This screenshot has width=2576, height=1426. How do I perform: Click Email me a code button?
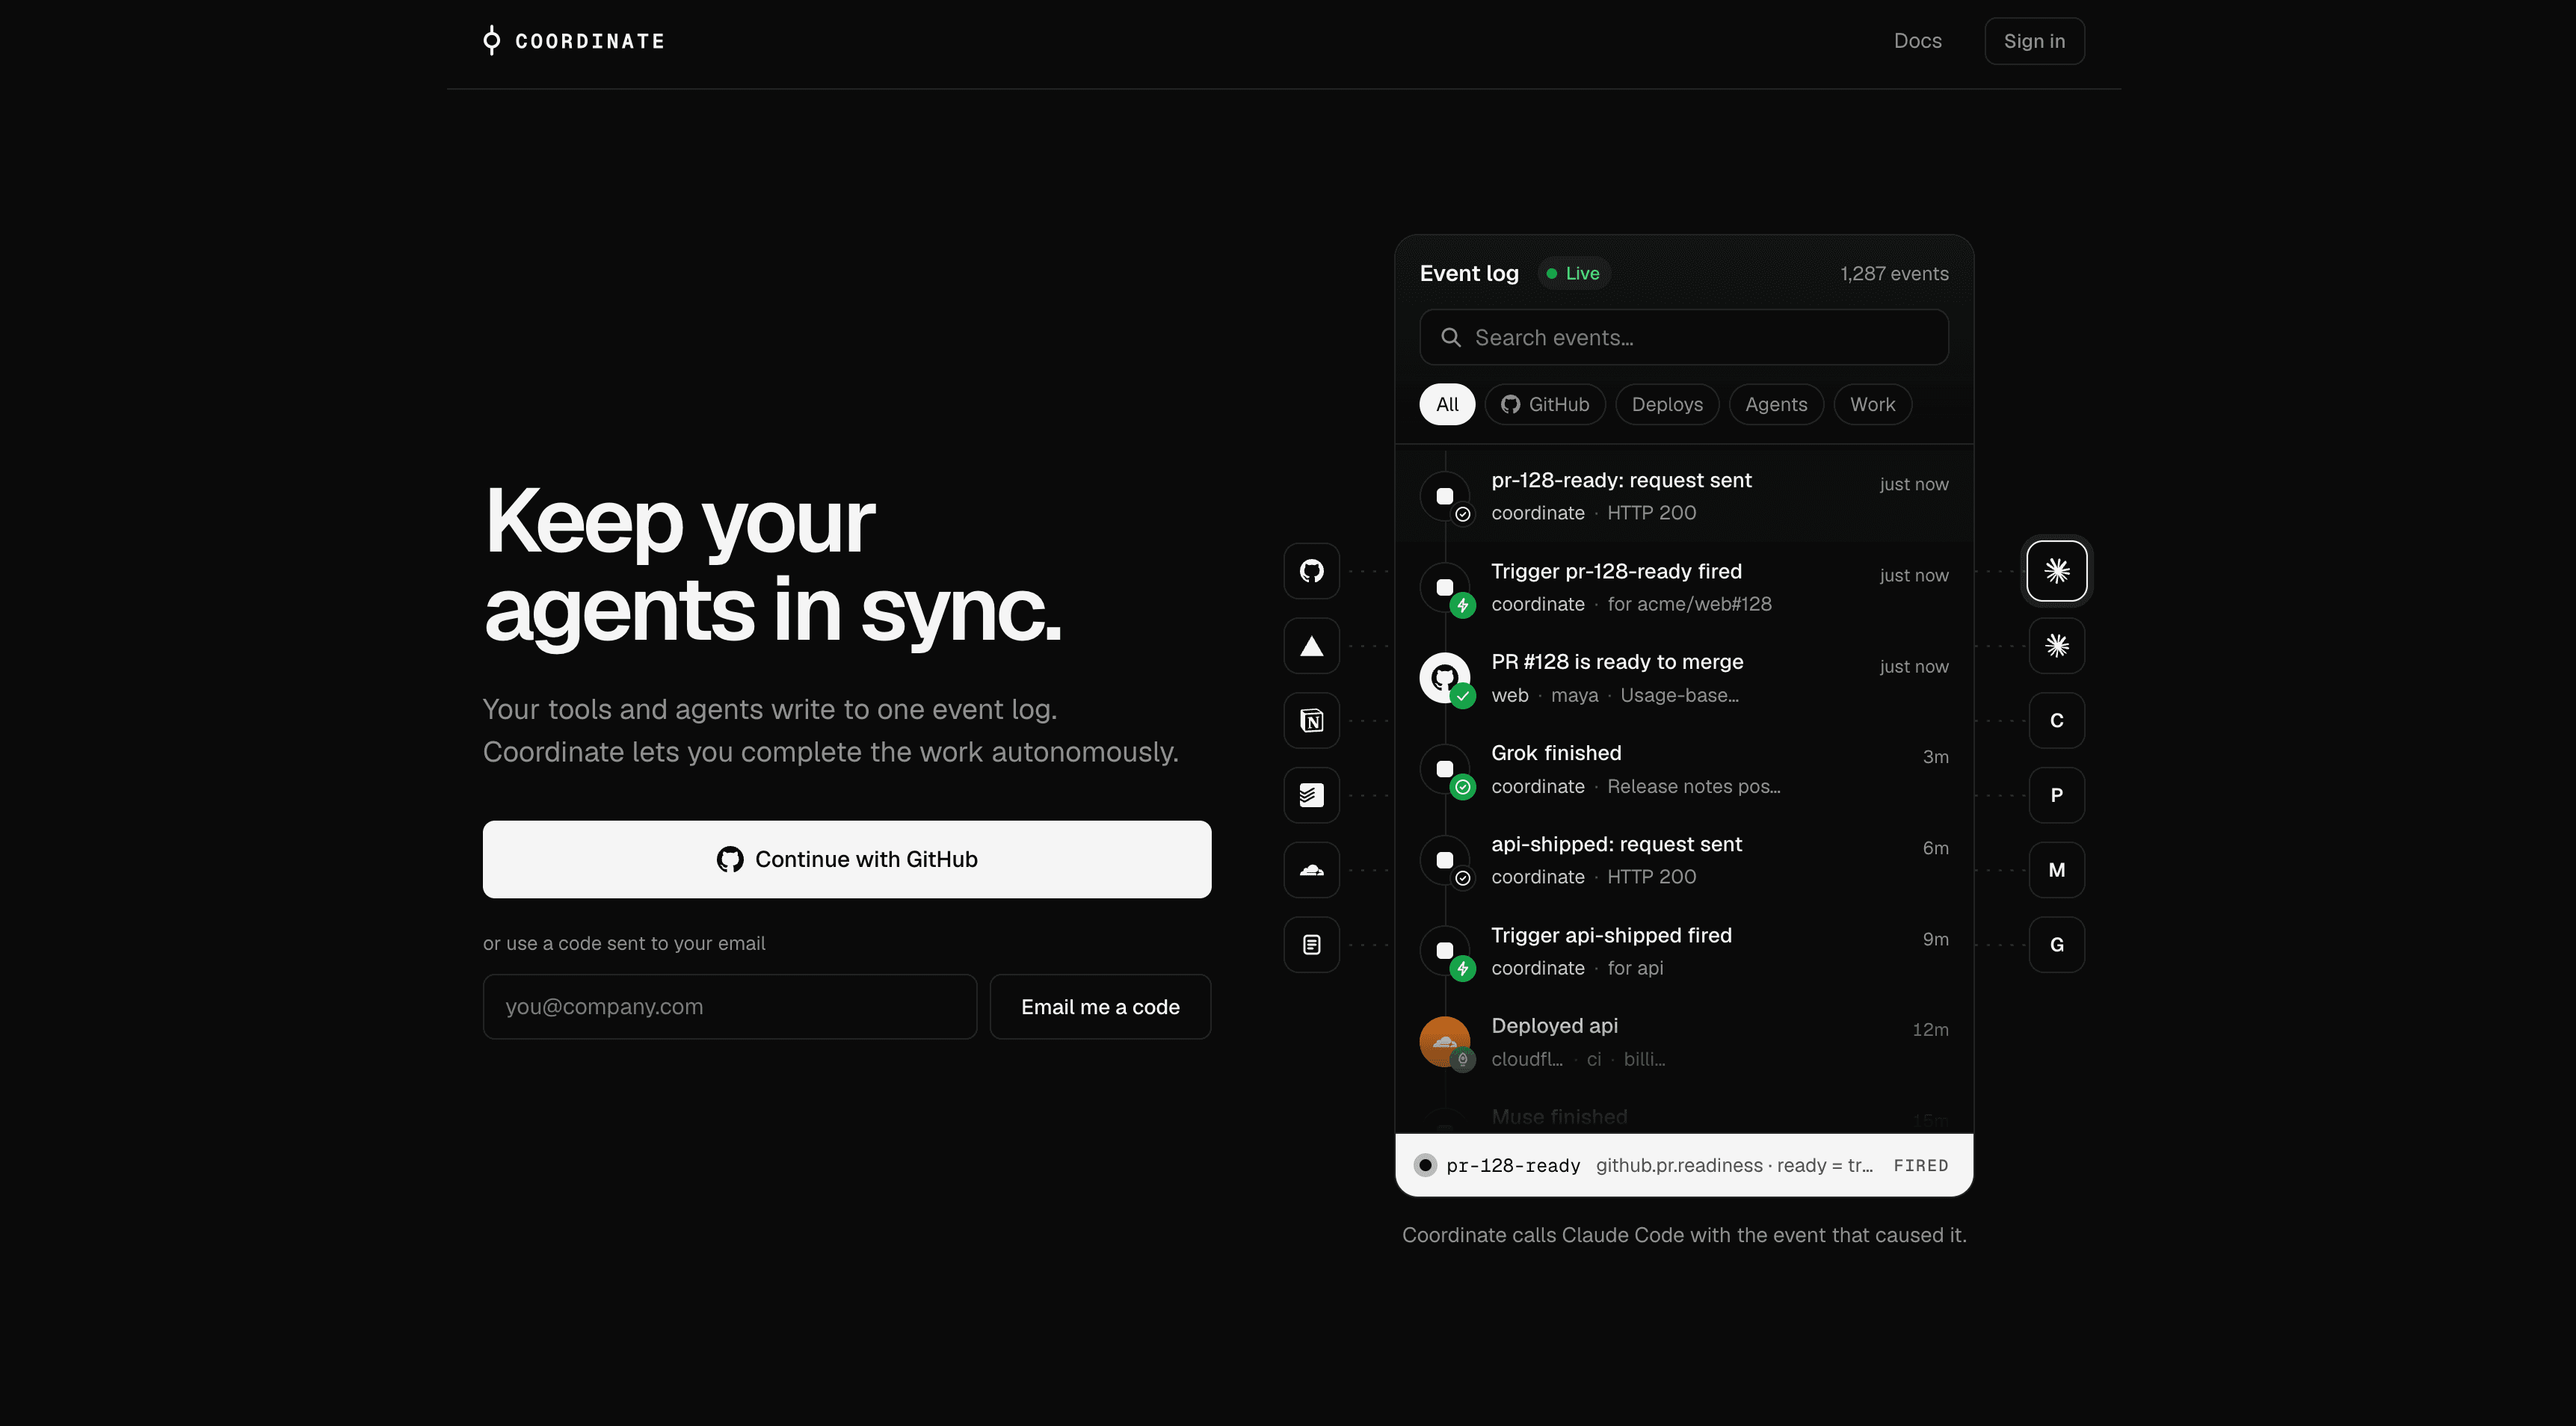1100,1007
